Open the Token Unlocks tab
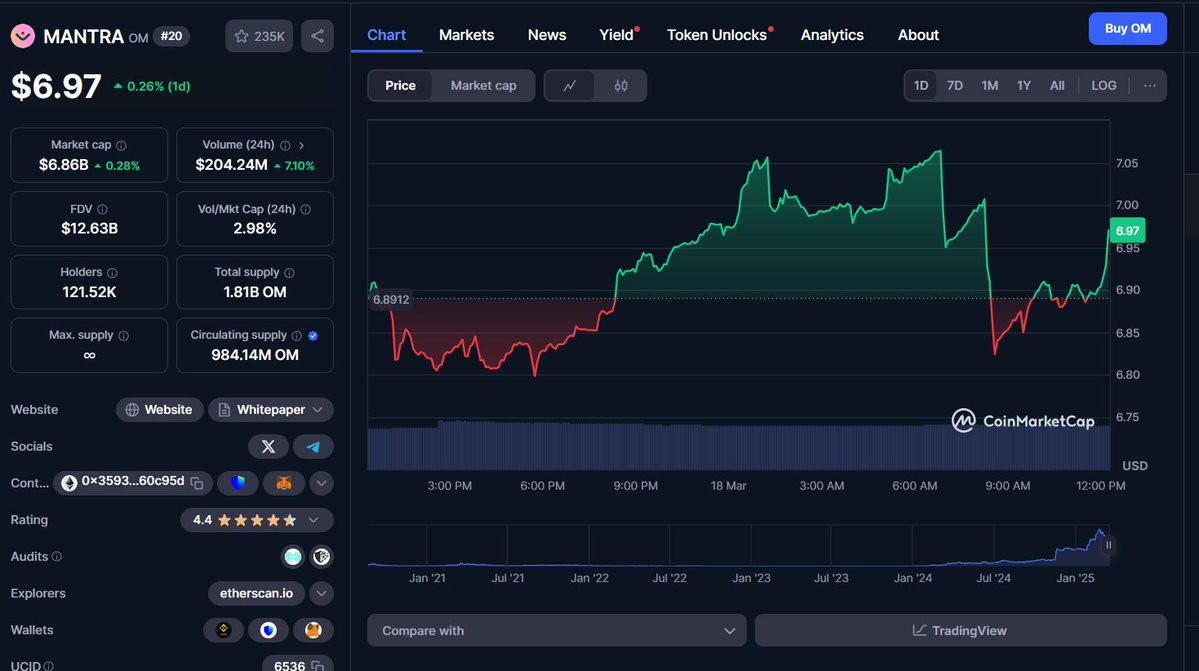Image resolution: width=1199 pixels, height=671 pixels. [716, 35]
